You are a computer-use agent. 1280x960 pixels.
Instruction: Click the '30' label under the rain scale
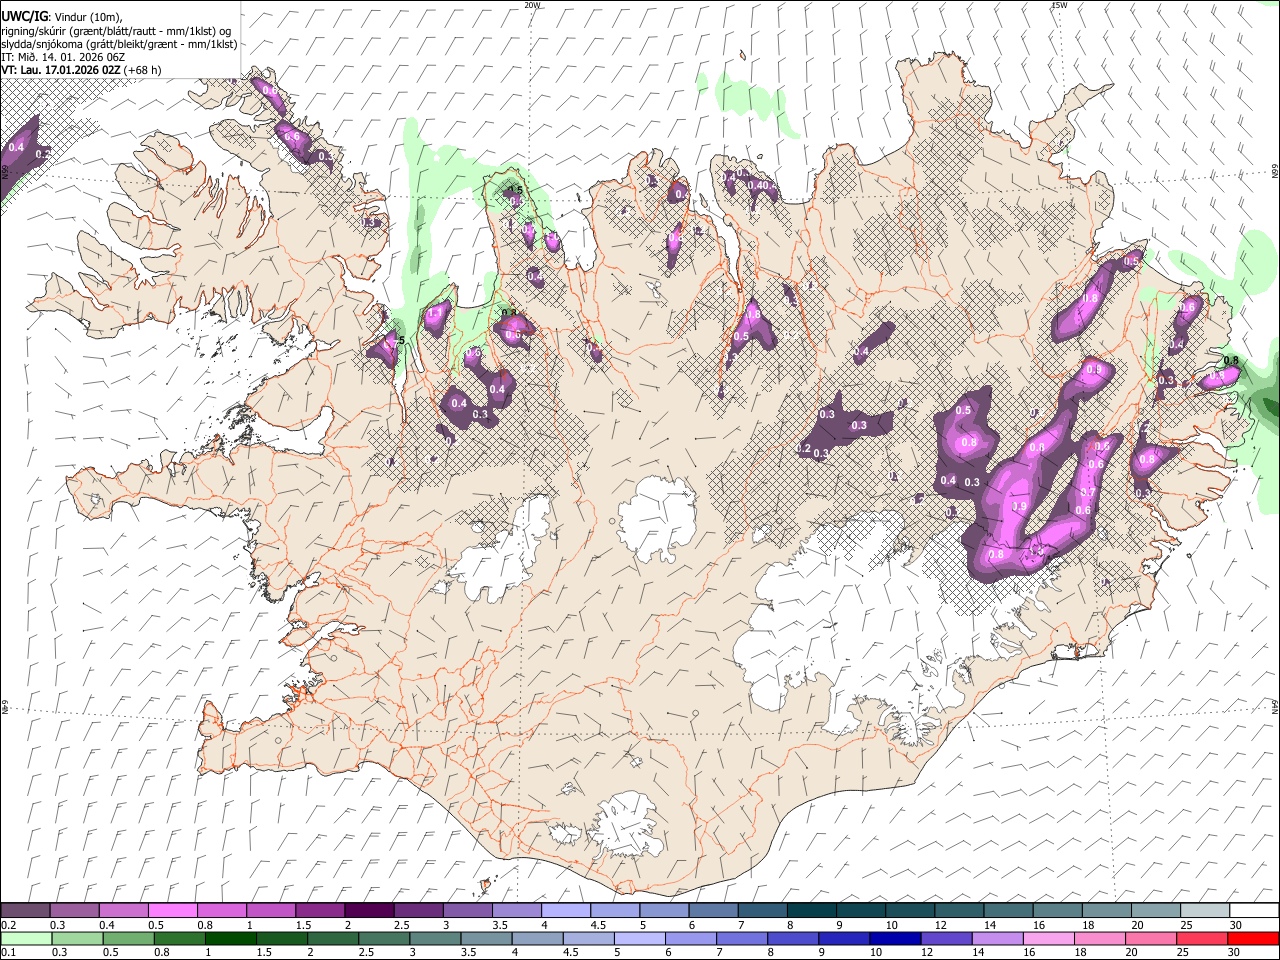pos(1235,953)
